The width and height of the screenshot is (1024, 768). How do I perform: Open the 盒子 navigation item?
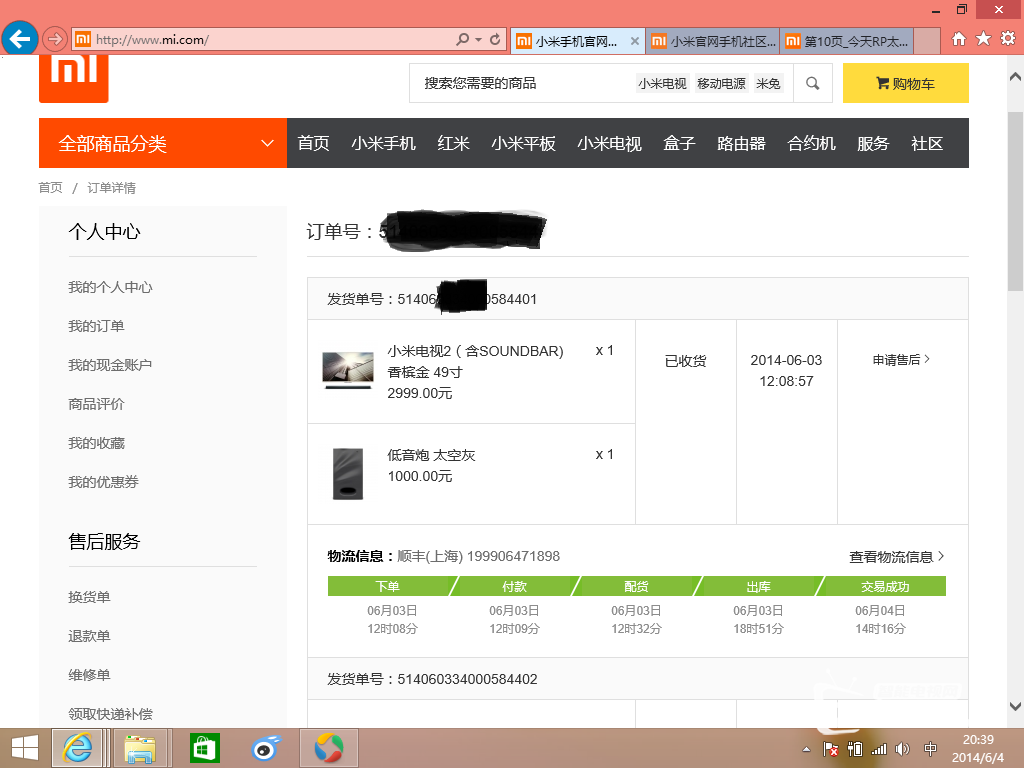679,143
